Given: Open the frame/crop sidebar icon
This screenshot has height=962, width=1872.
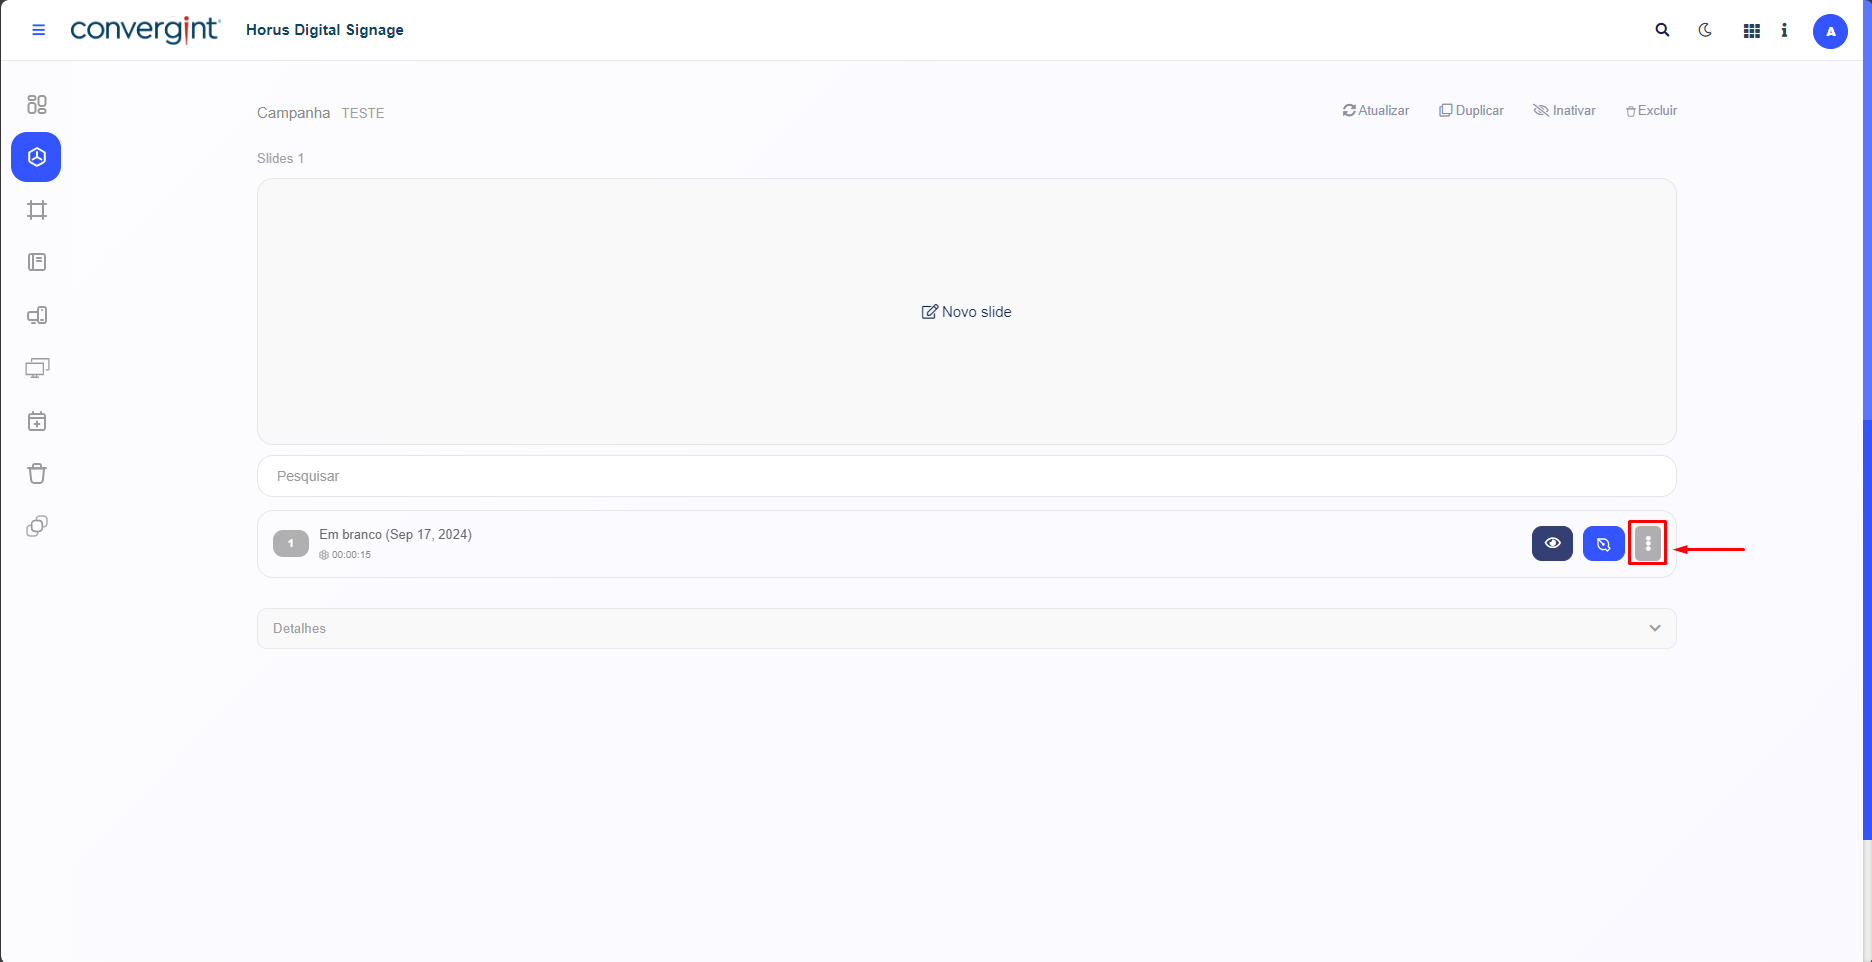Looking at the screenshot, I should 37,210.
